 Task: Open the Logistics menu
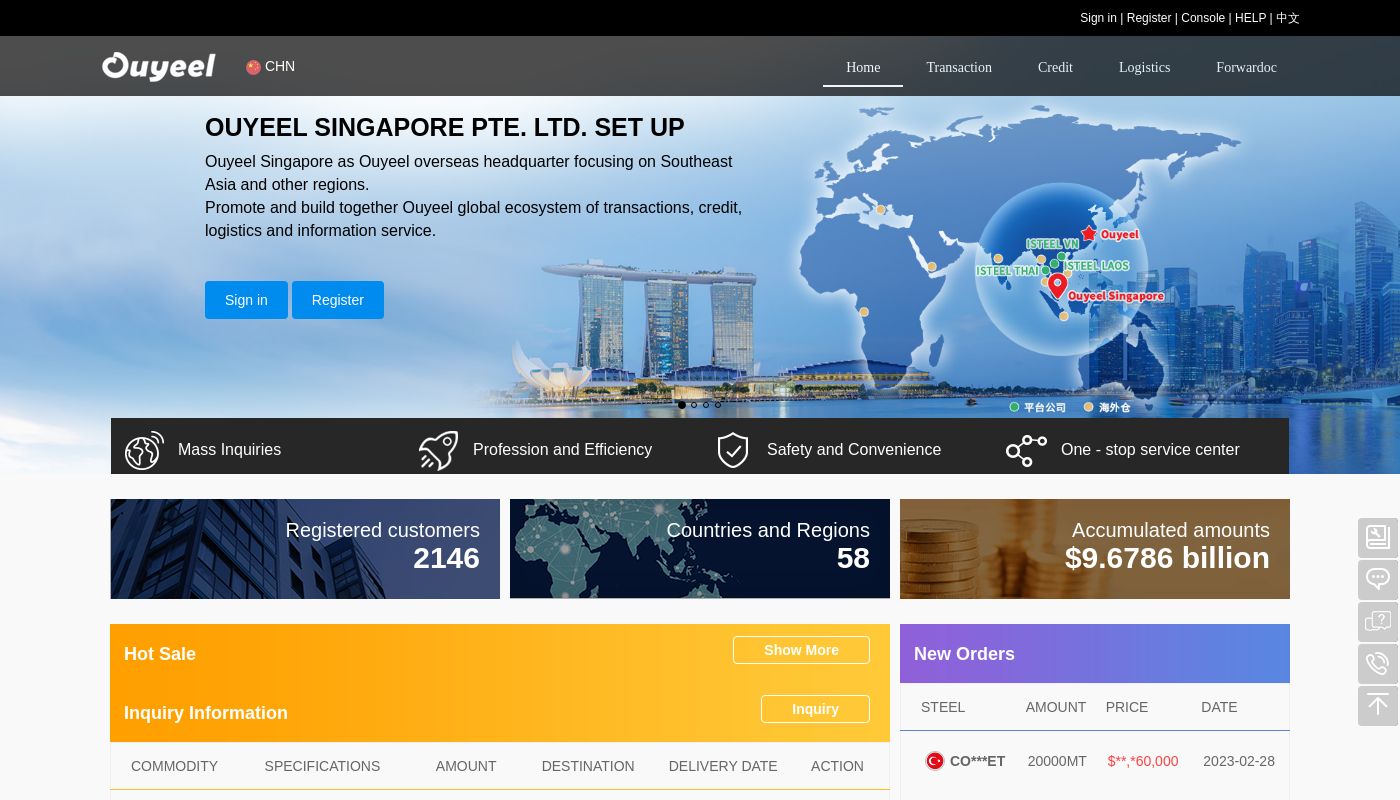click(1144, 67)
